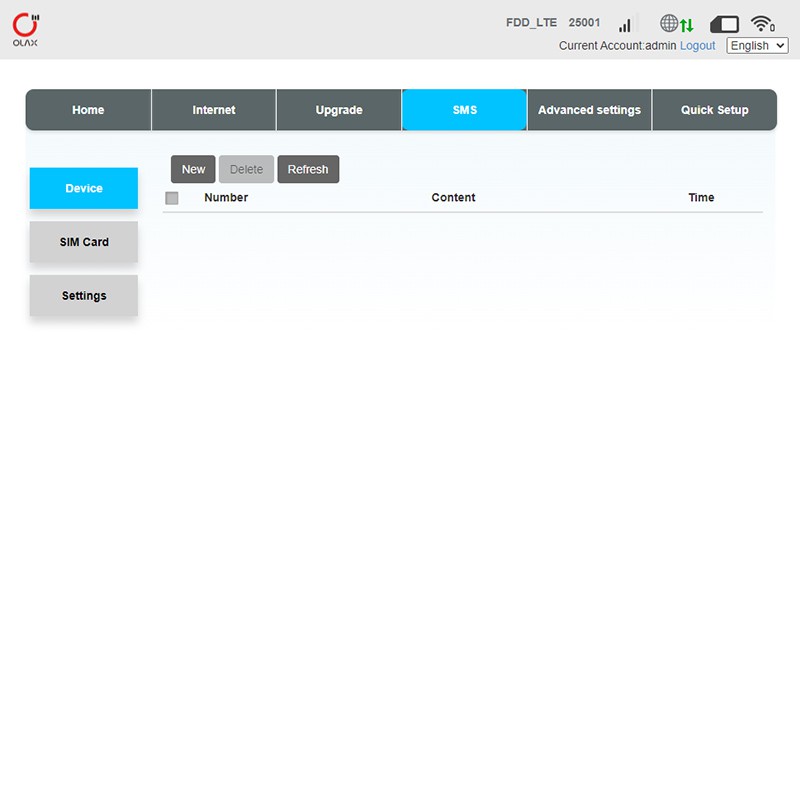
Task: Switch to the Internet tab
Action: point(214,110)
